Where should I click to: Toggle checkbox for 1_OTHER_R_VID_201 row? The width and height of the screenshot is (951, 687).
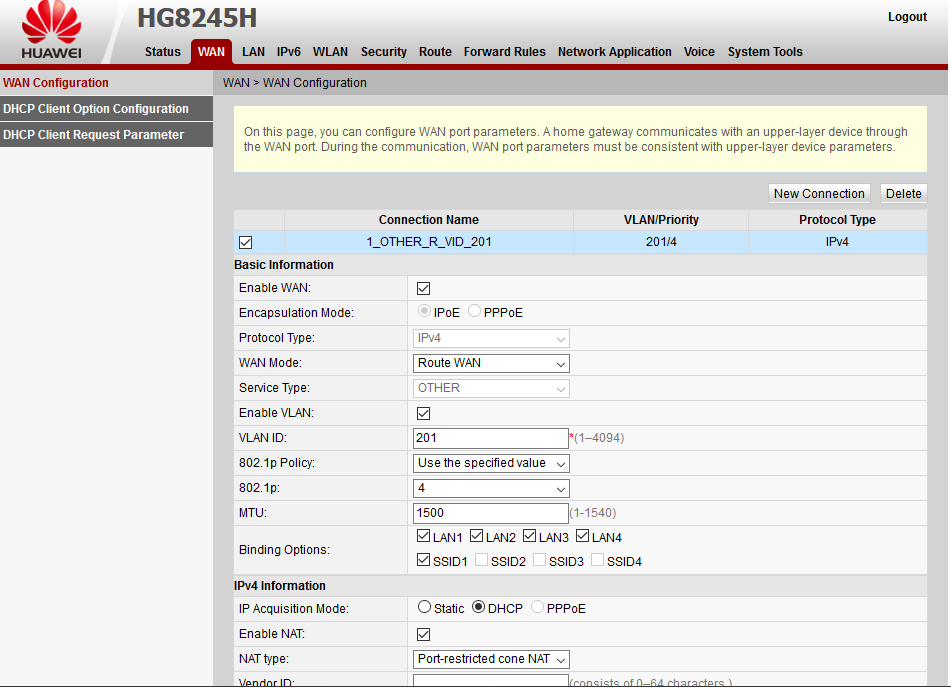pyautogui.click(x=246, y=243)
